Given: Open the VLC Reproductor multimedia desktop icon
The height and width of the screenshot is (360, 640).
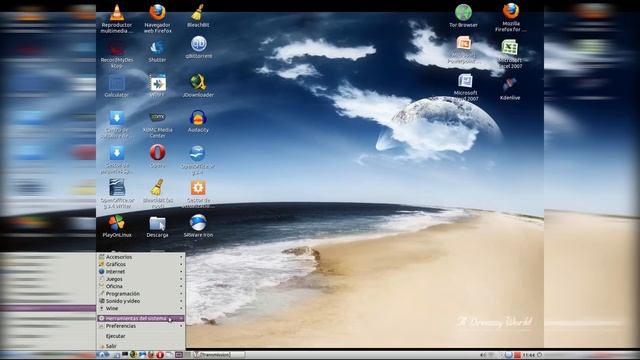Looking at the screenshot, I should tap(117, 13).
